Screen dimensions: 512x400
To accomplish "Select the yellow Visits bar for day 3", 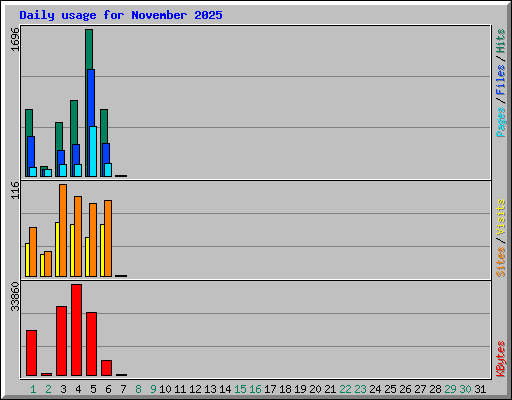I will coord(57,249).
